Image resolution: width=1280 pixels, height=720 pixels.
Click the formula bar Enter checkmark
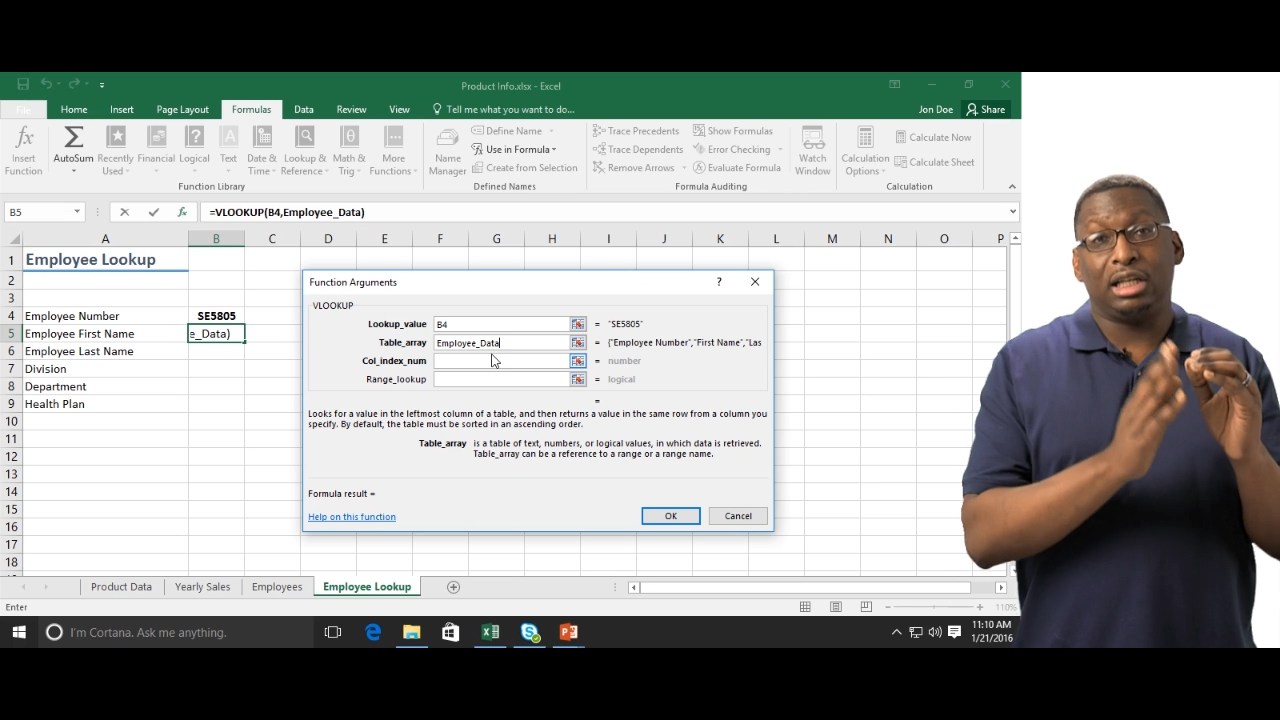(153, 212)
